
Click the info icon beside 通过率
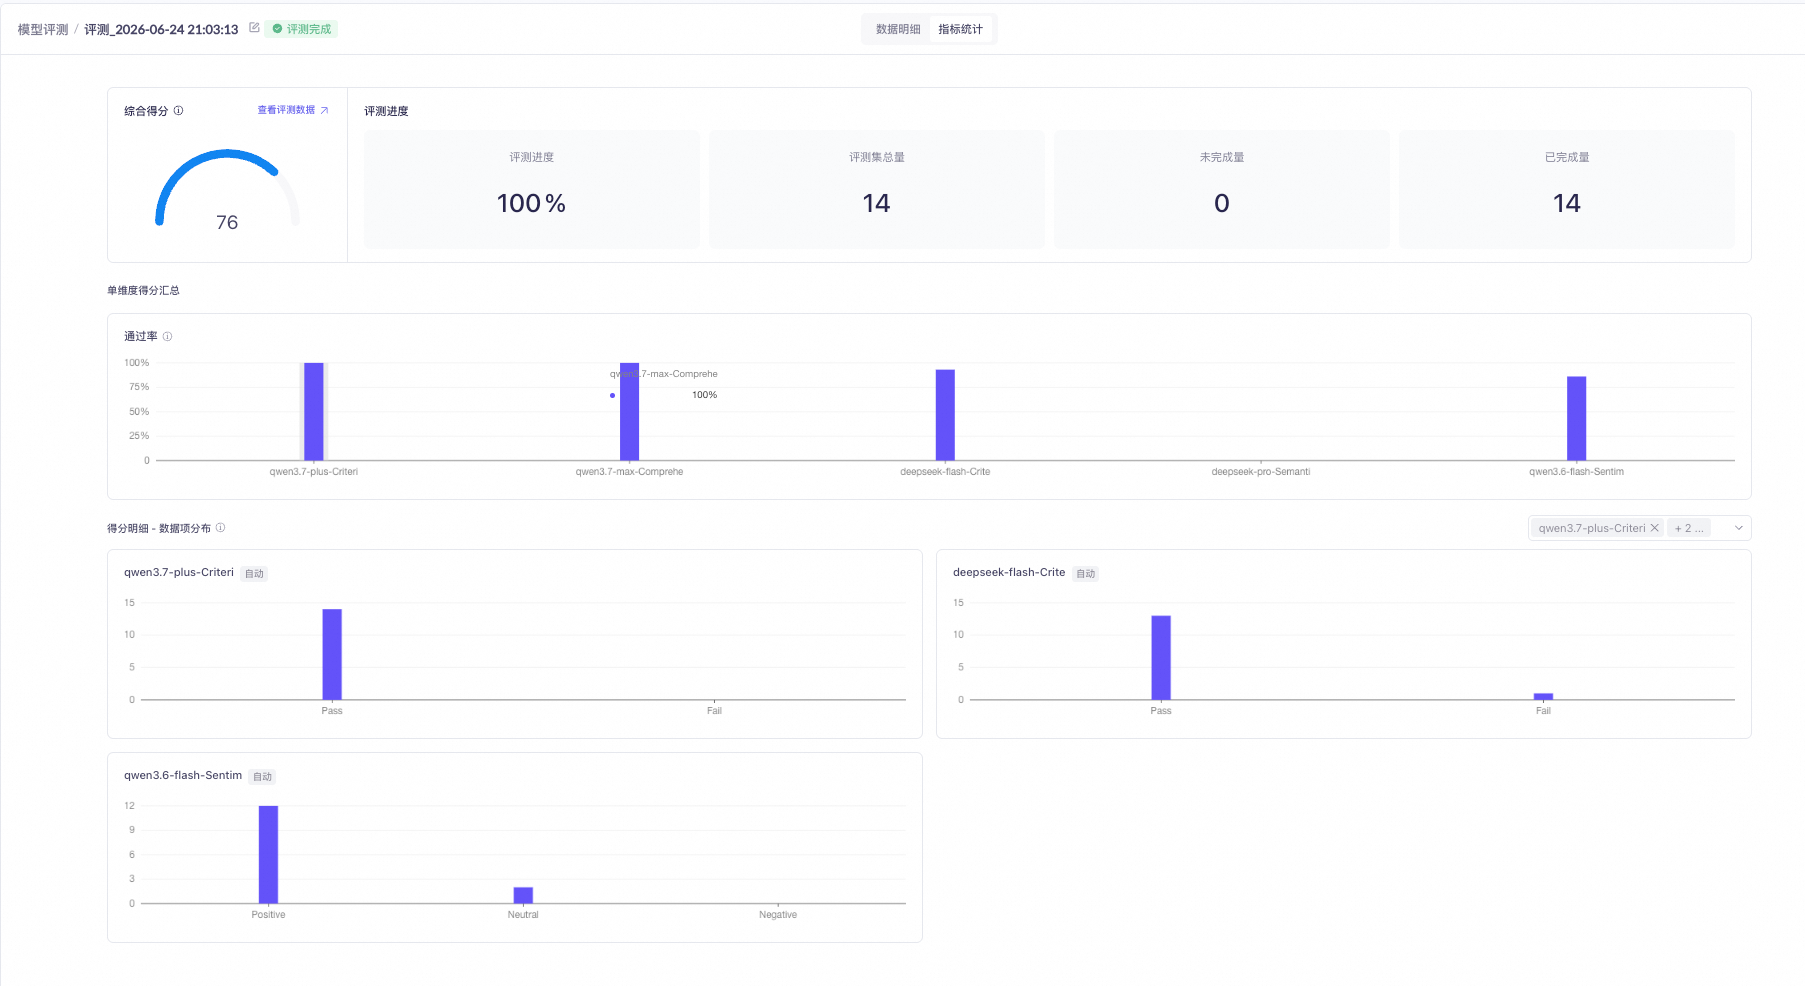tap(167, 337)
